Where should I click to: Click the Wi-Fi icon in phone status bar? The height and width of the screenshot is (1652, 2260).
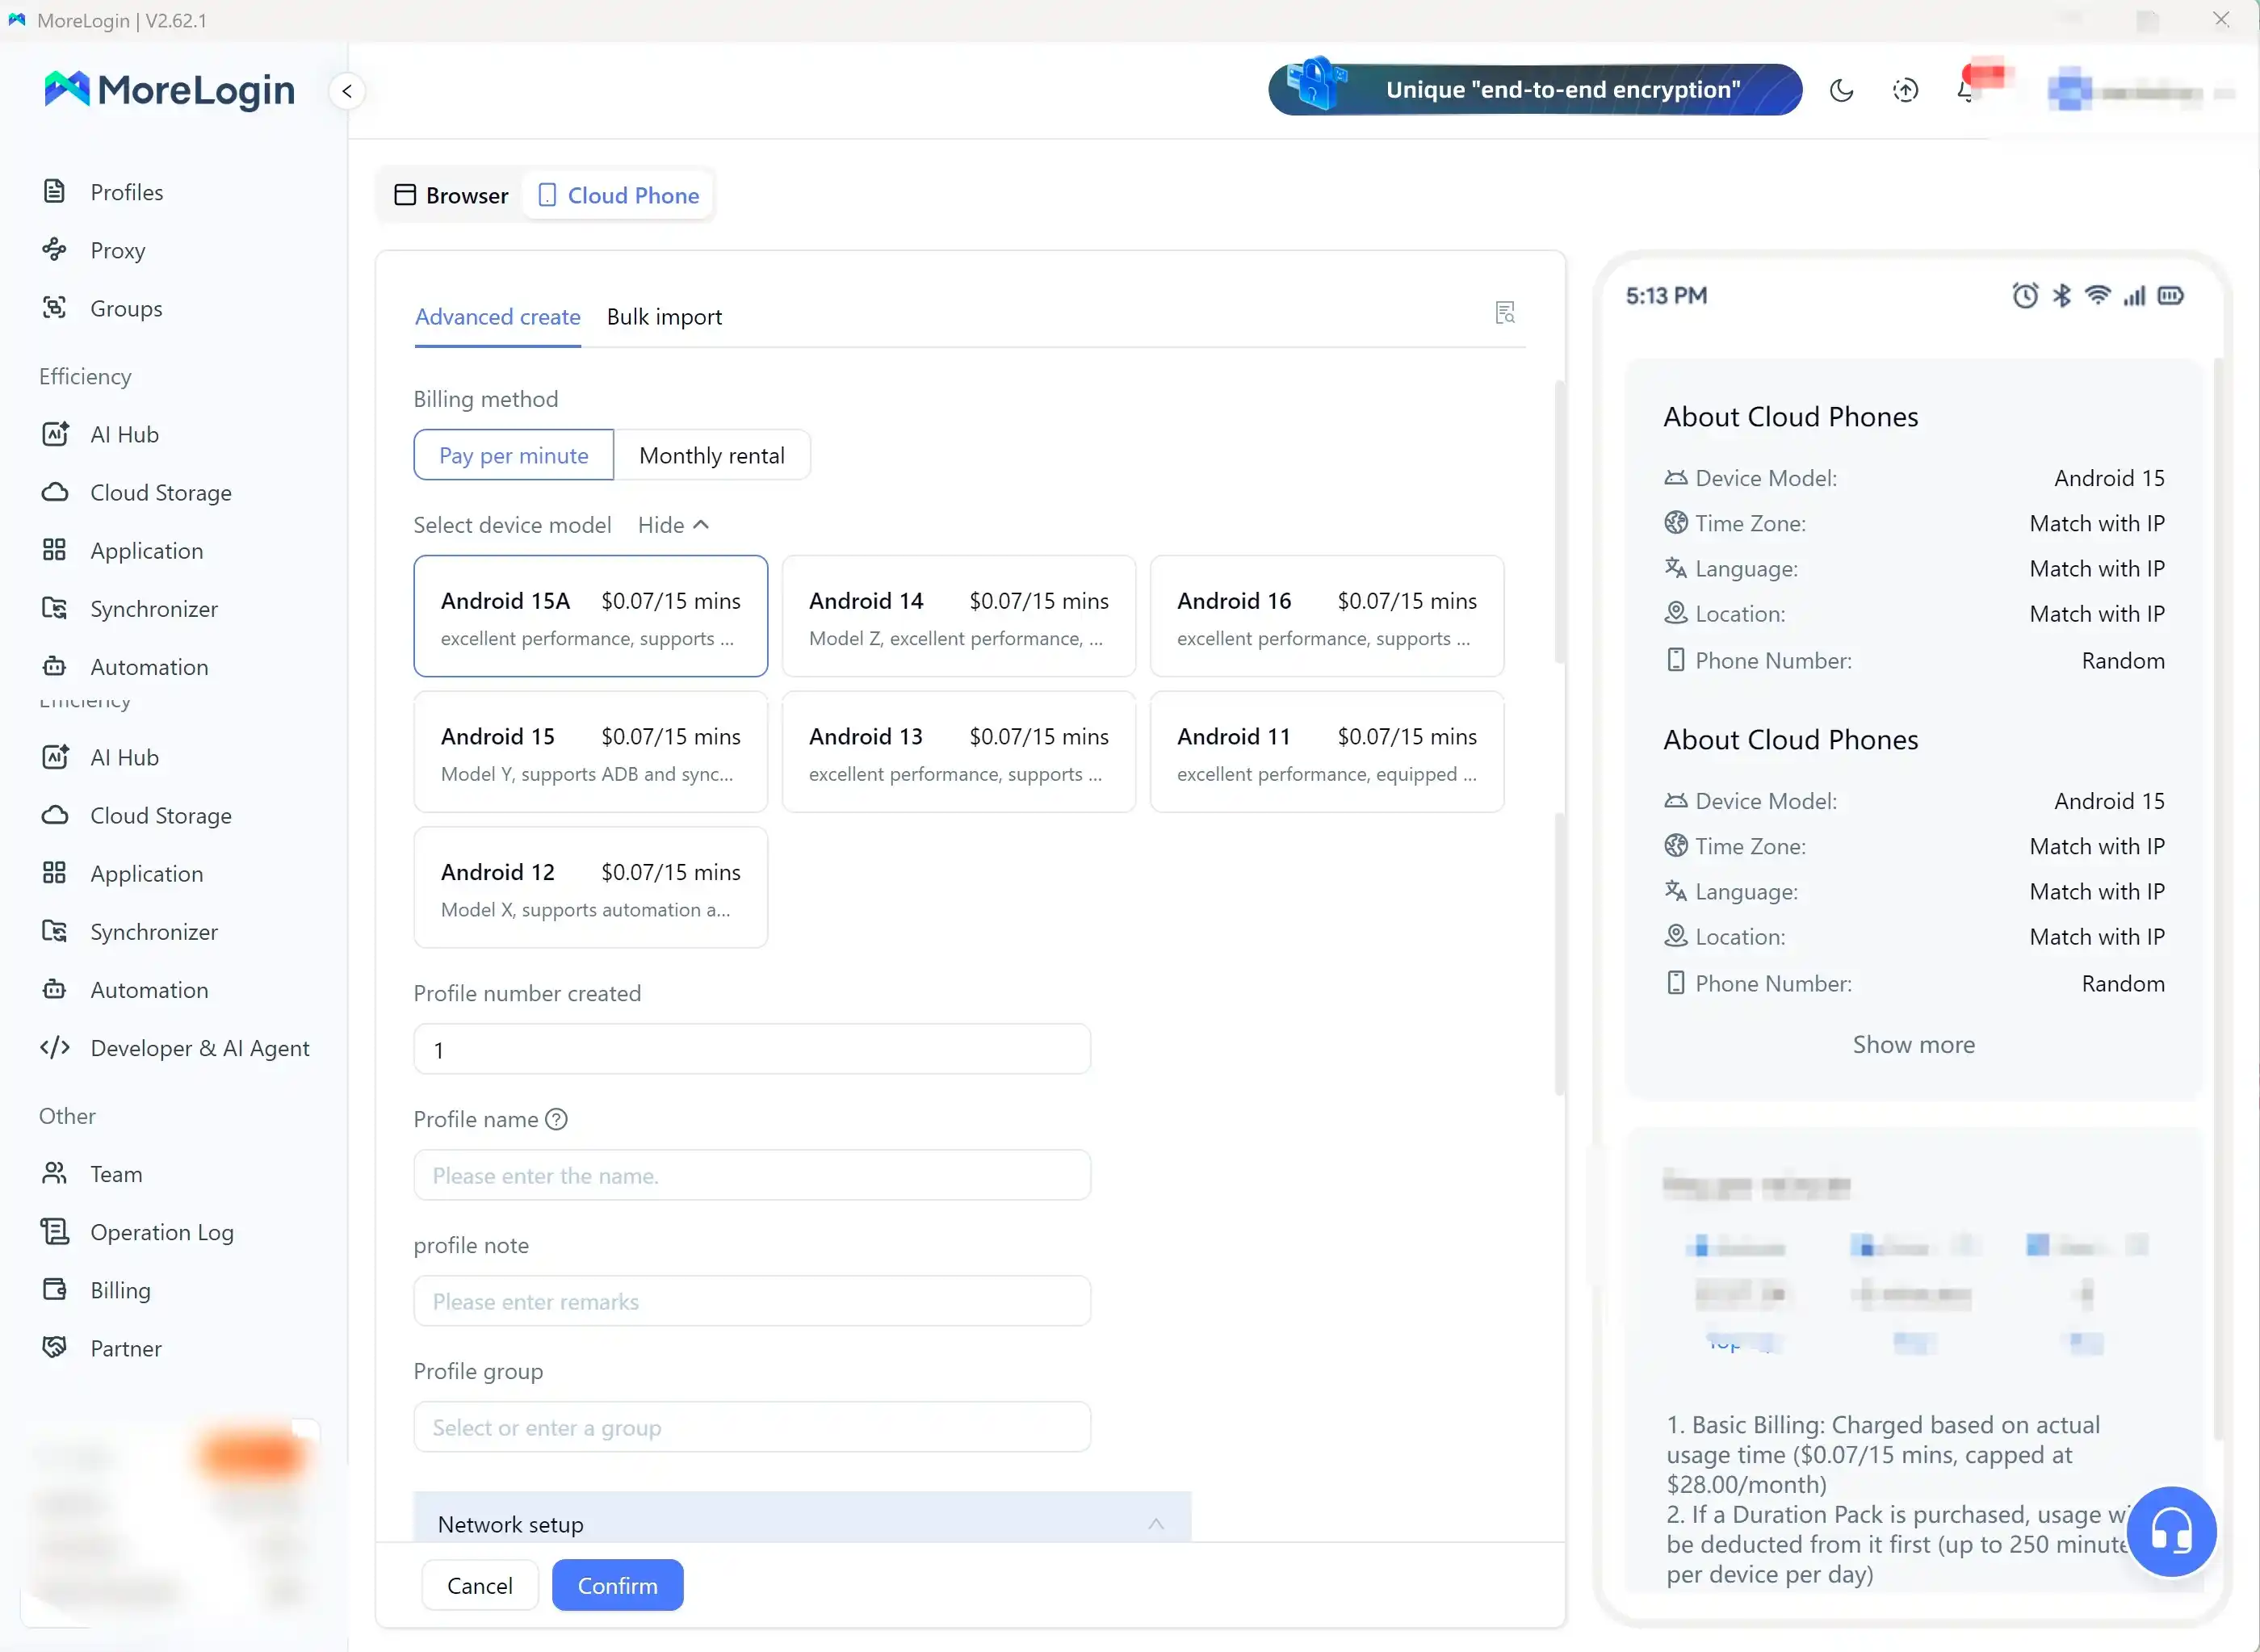(2097, 296)
